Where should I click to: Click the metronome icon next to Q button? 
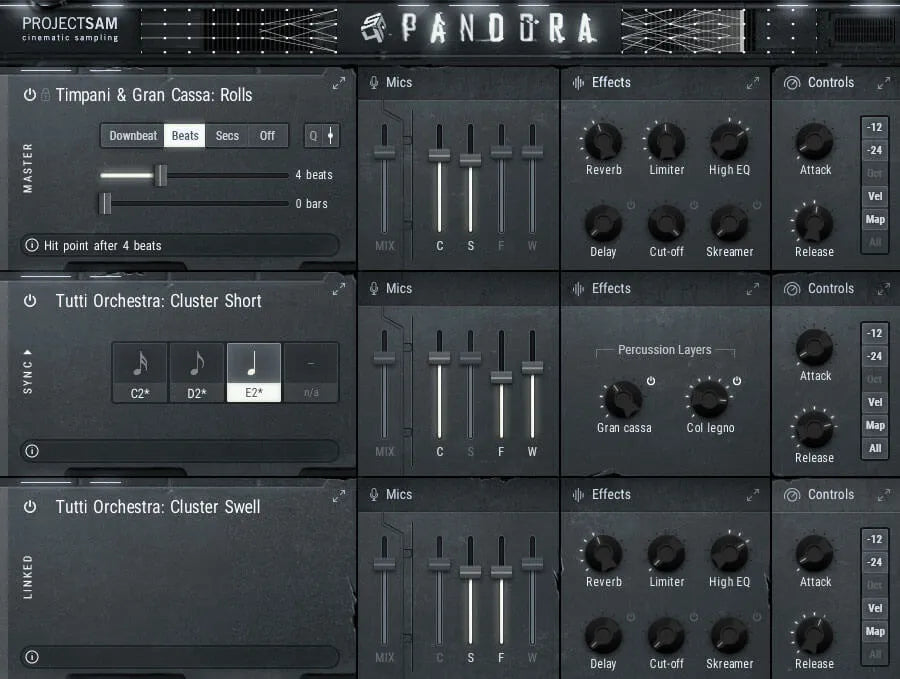coord(330,135)
